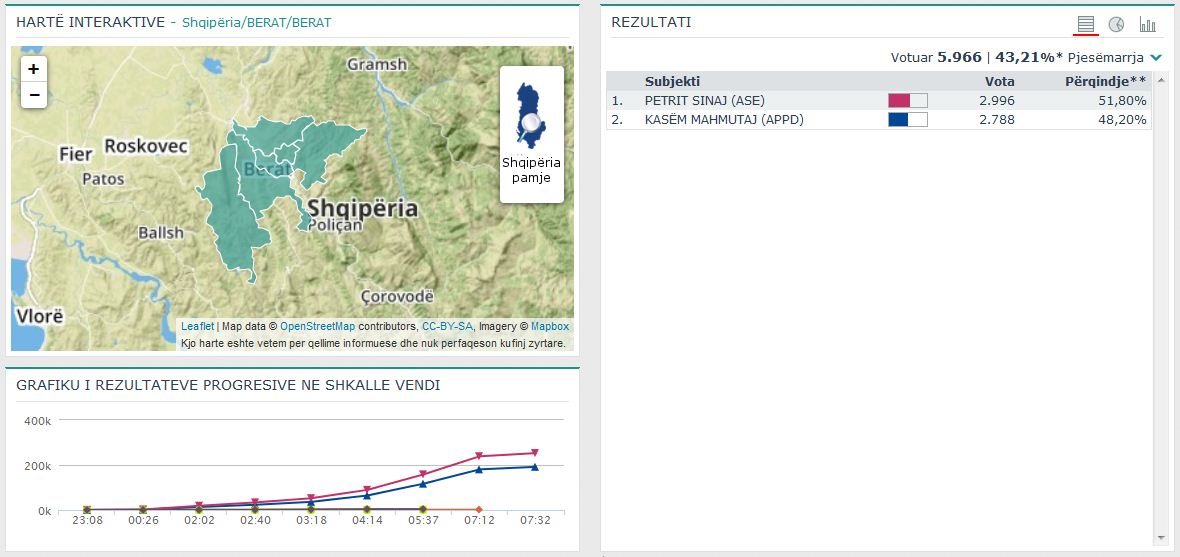Open the pie chart results view
1180x557 pixels.
point(1116,24)
